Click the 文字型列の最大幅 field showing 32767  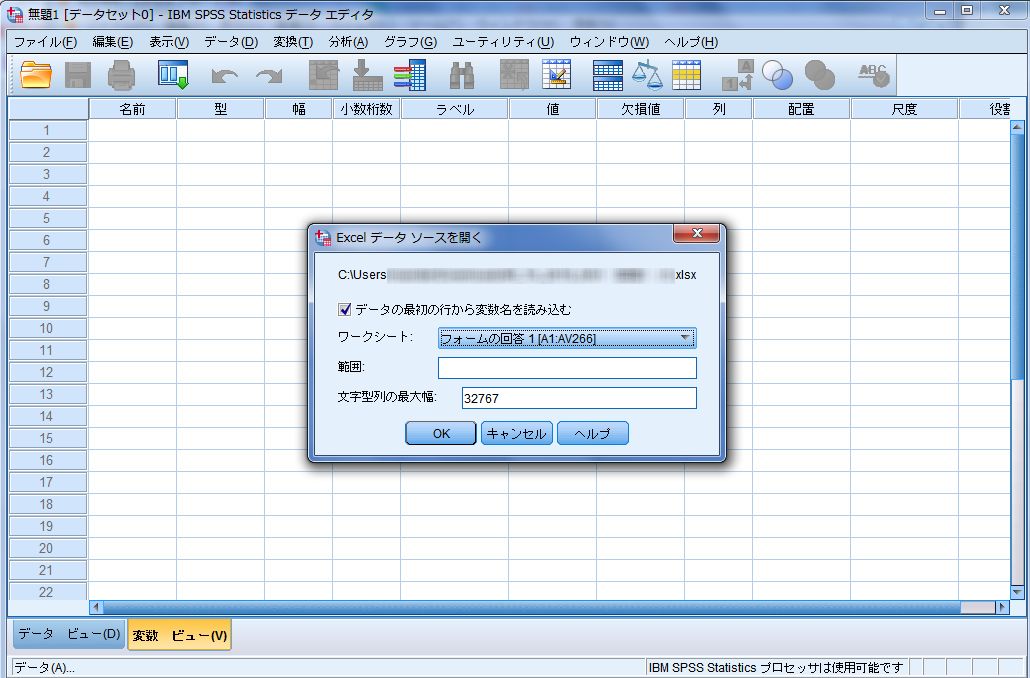(579, 398)
